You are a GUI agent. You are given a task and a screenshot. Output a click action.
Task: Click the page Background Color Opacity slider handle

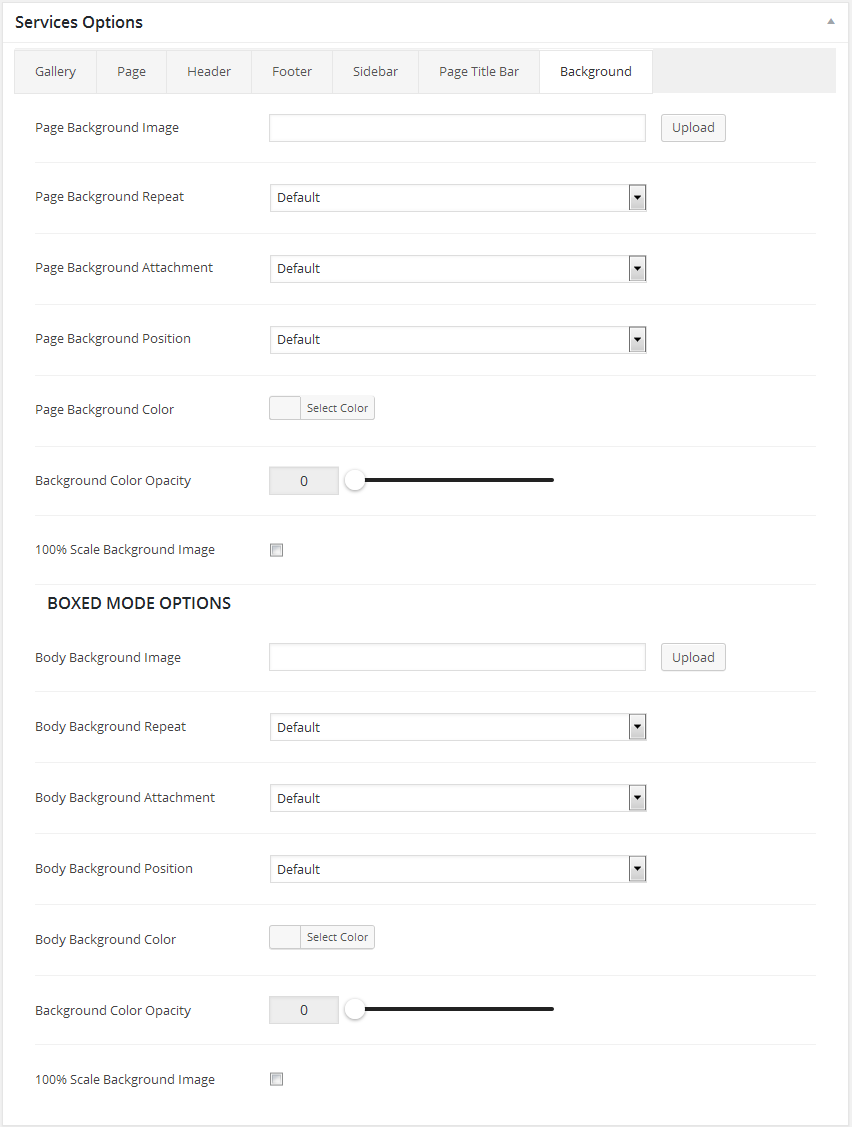pos(355,481)
